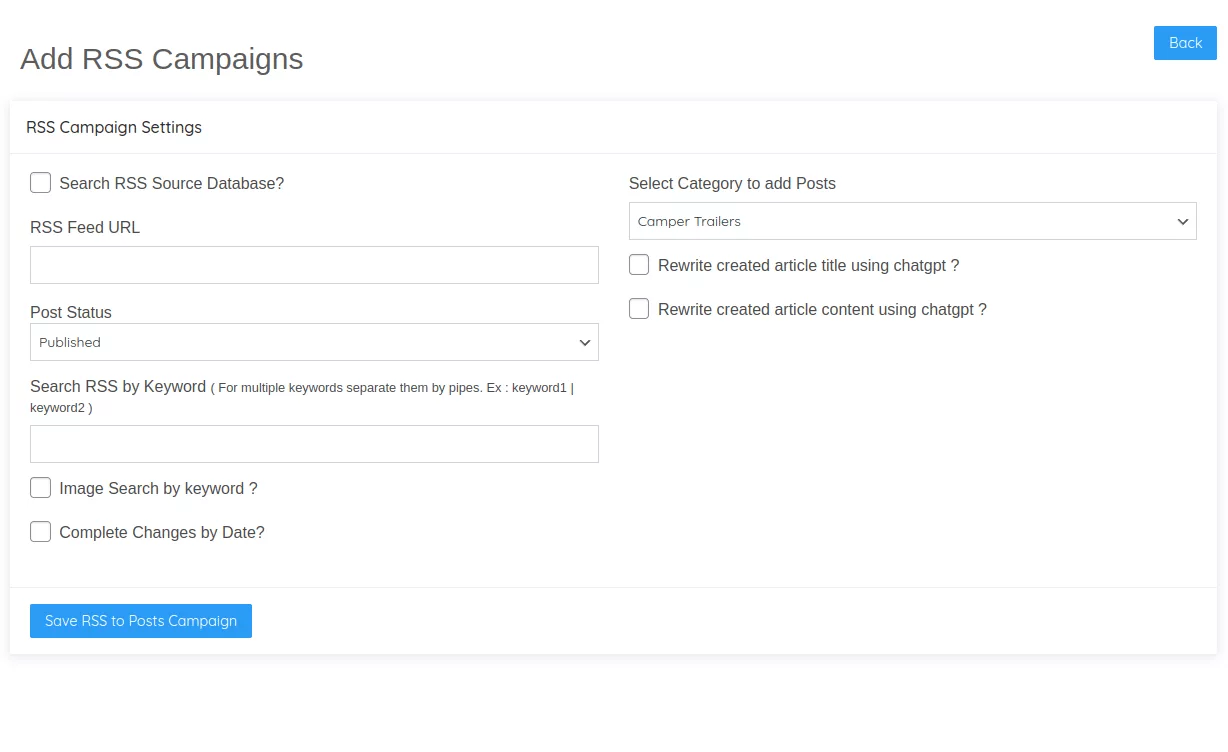Toggle Complete Changes by Date checkbox
Image resolution: width=1228 pixels, height=752 pixels.
coord(40,532)
